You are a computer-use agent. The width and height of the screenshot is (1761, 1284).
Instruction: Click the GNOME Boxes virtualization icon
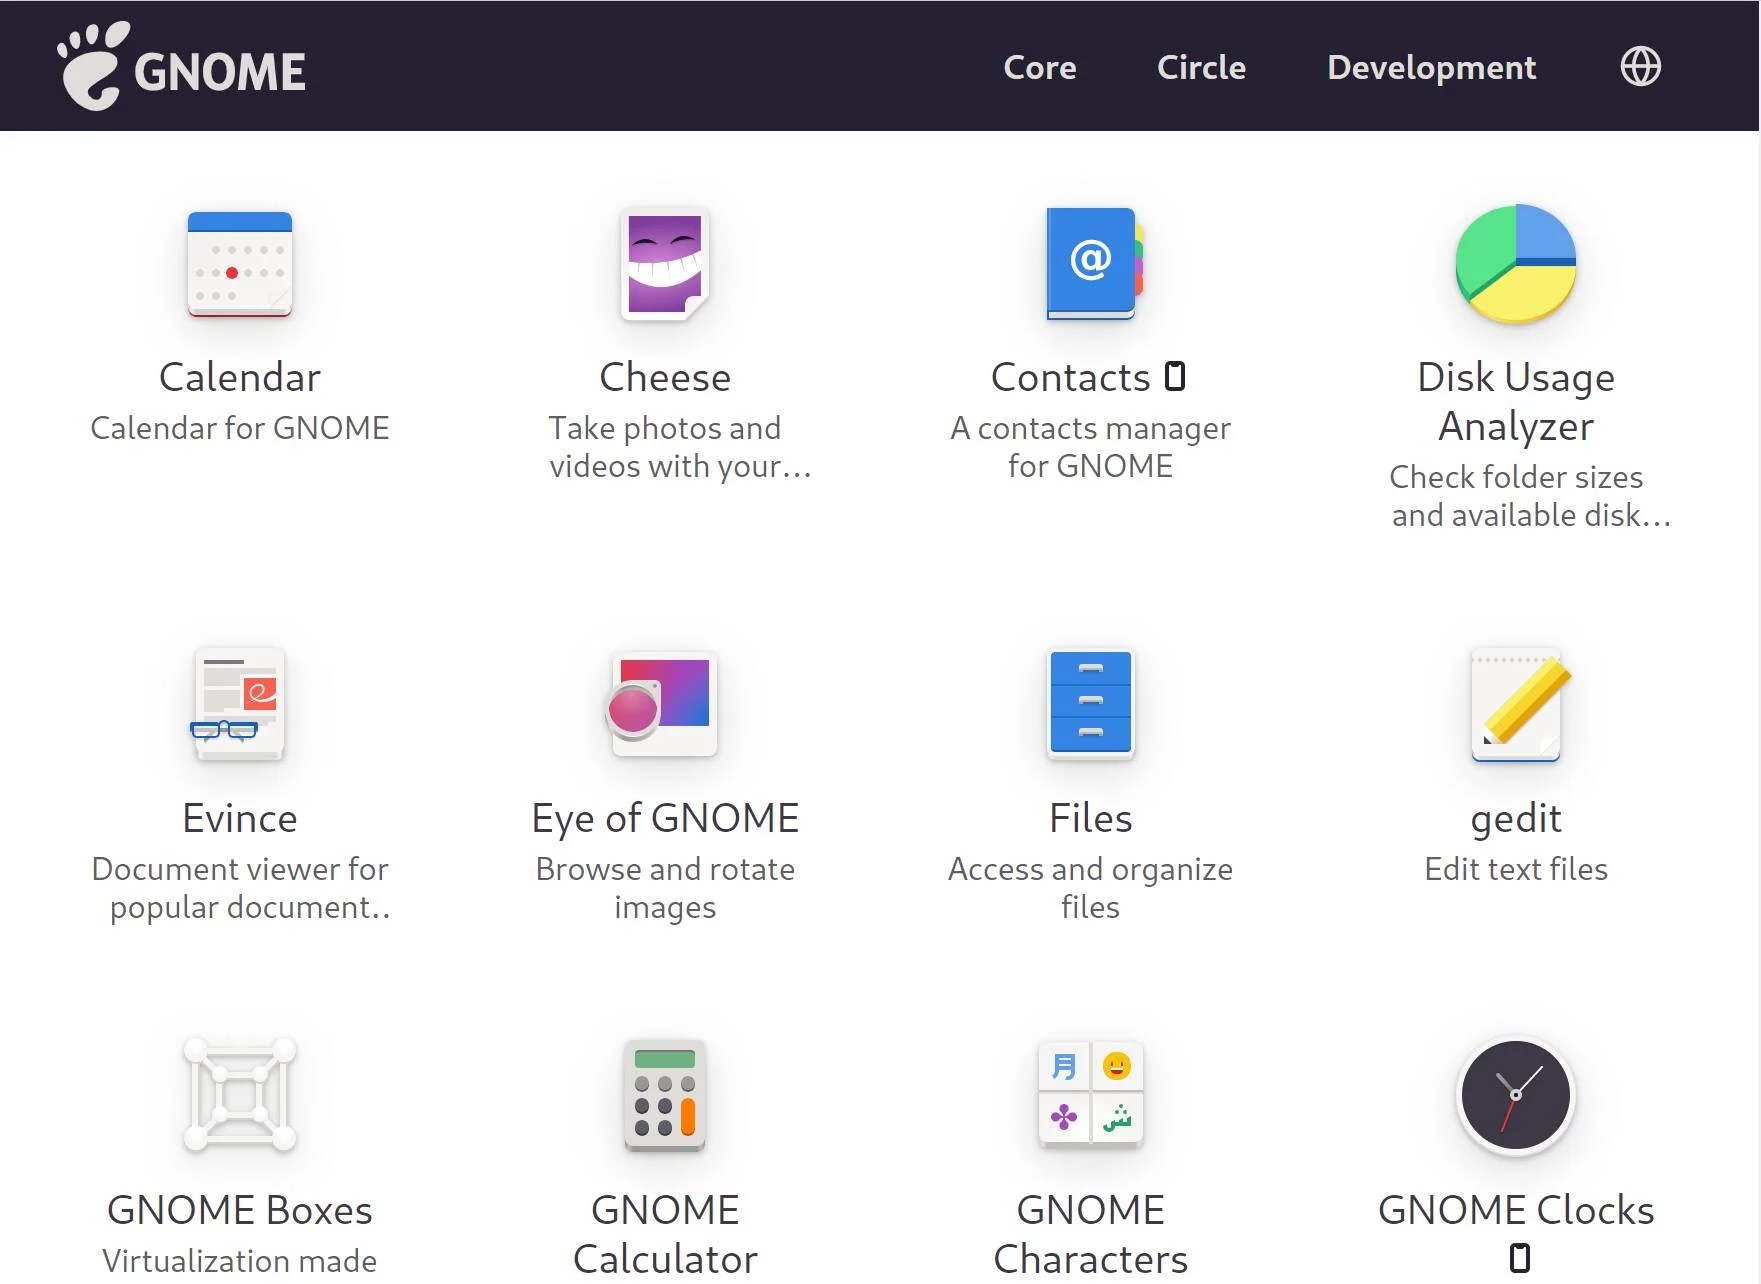pos(239,1095)
